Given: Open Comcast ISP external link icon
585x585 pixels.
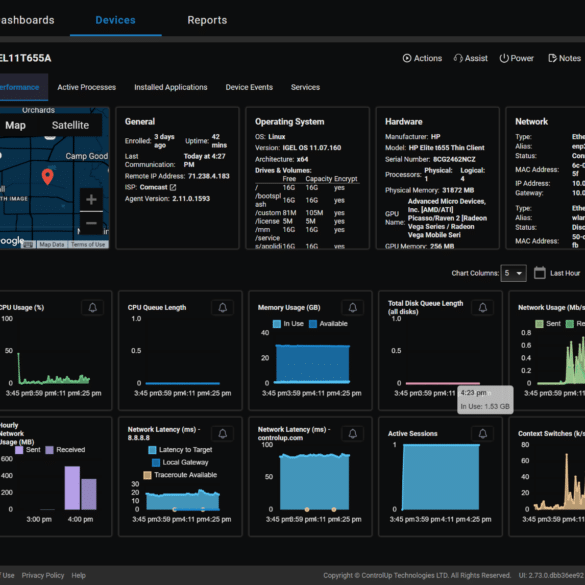Looking at the screenshot, I should [173, 187].
